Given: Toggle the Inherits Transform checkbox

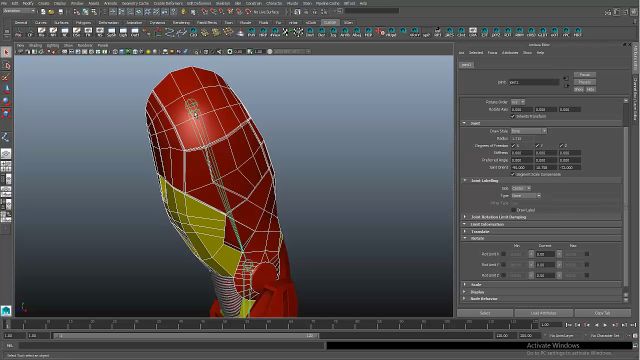Looking at the screenshot, I should pyautogui.click(x=513, y=116).
